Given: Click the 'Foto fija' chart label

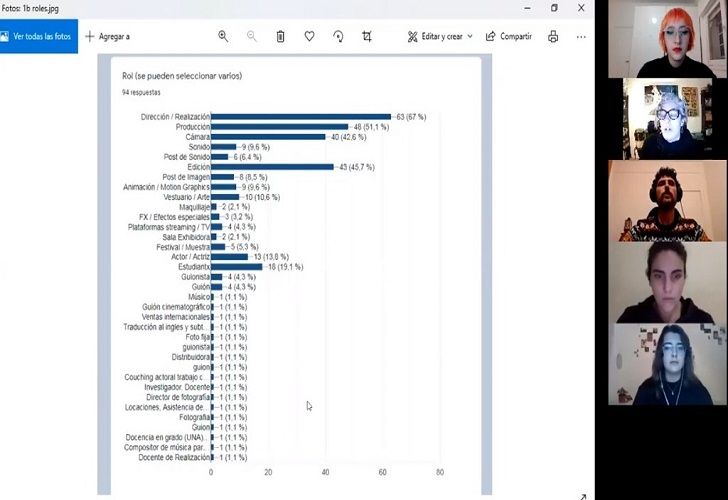Looking at the screenshot, I should 198,337.
